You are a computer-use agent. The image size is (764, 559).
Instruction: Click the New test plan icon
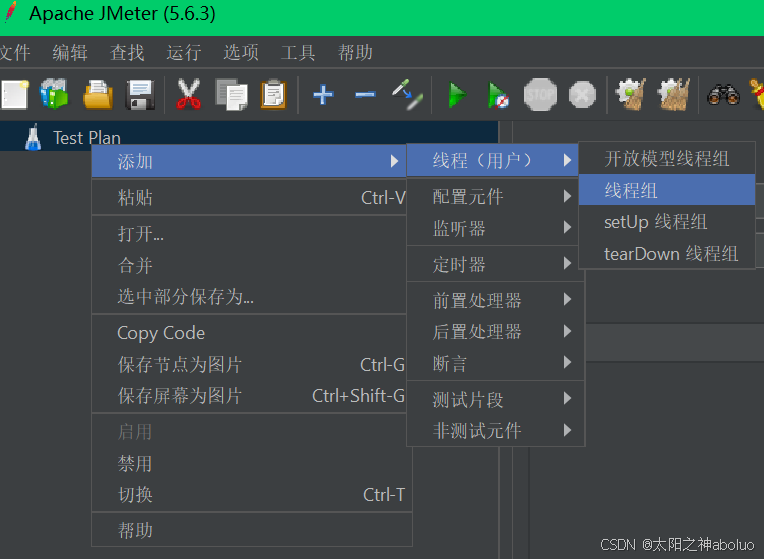tap(15, 95)
